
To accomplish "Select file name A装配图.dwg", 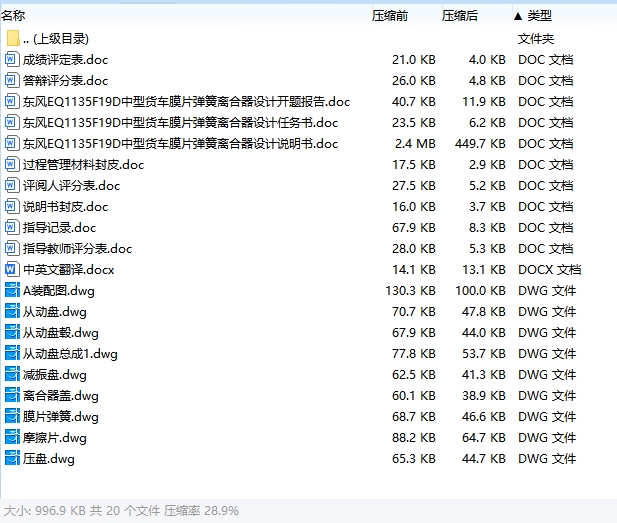I will click(59, 291).
